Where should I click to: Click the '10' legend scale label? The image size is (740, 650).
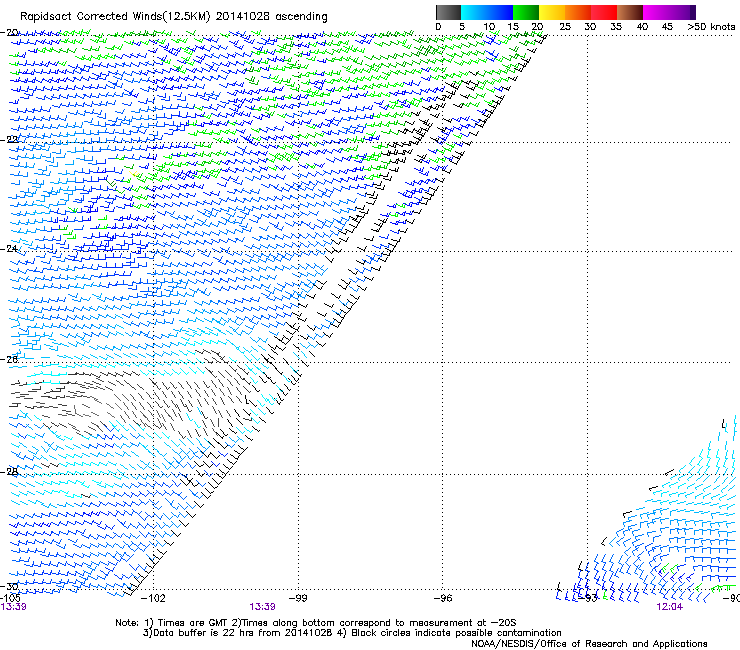coord(489,27)
